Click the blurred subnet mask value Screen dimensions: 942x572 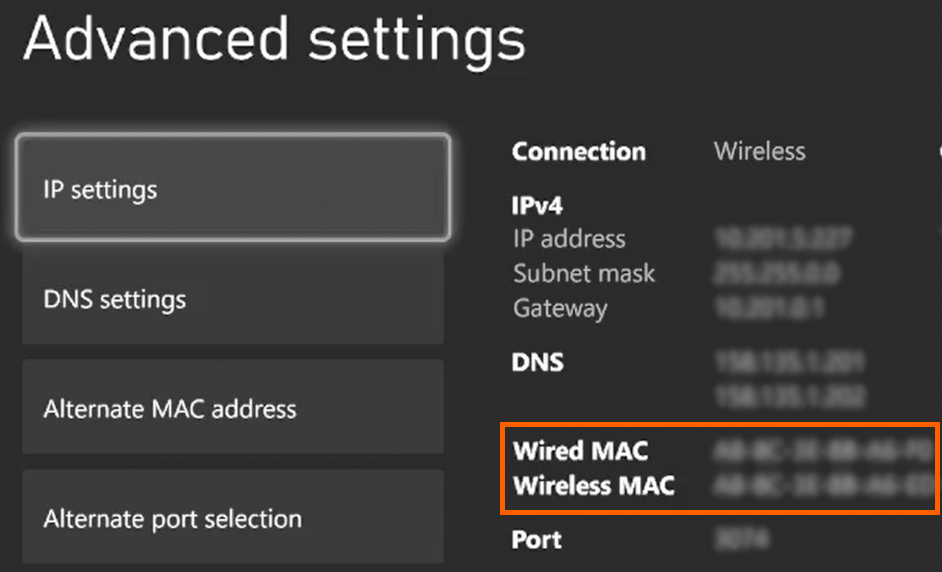777,273
